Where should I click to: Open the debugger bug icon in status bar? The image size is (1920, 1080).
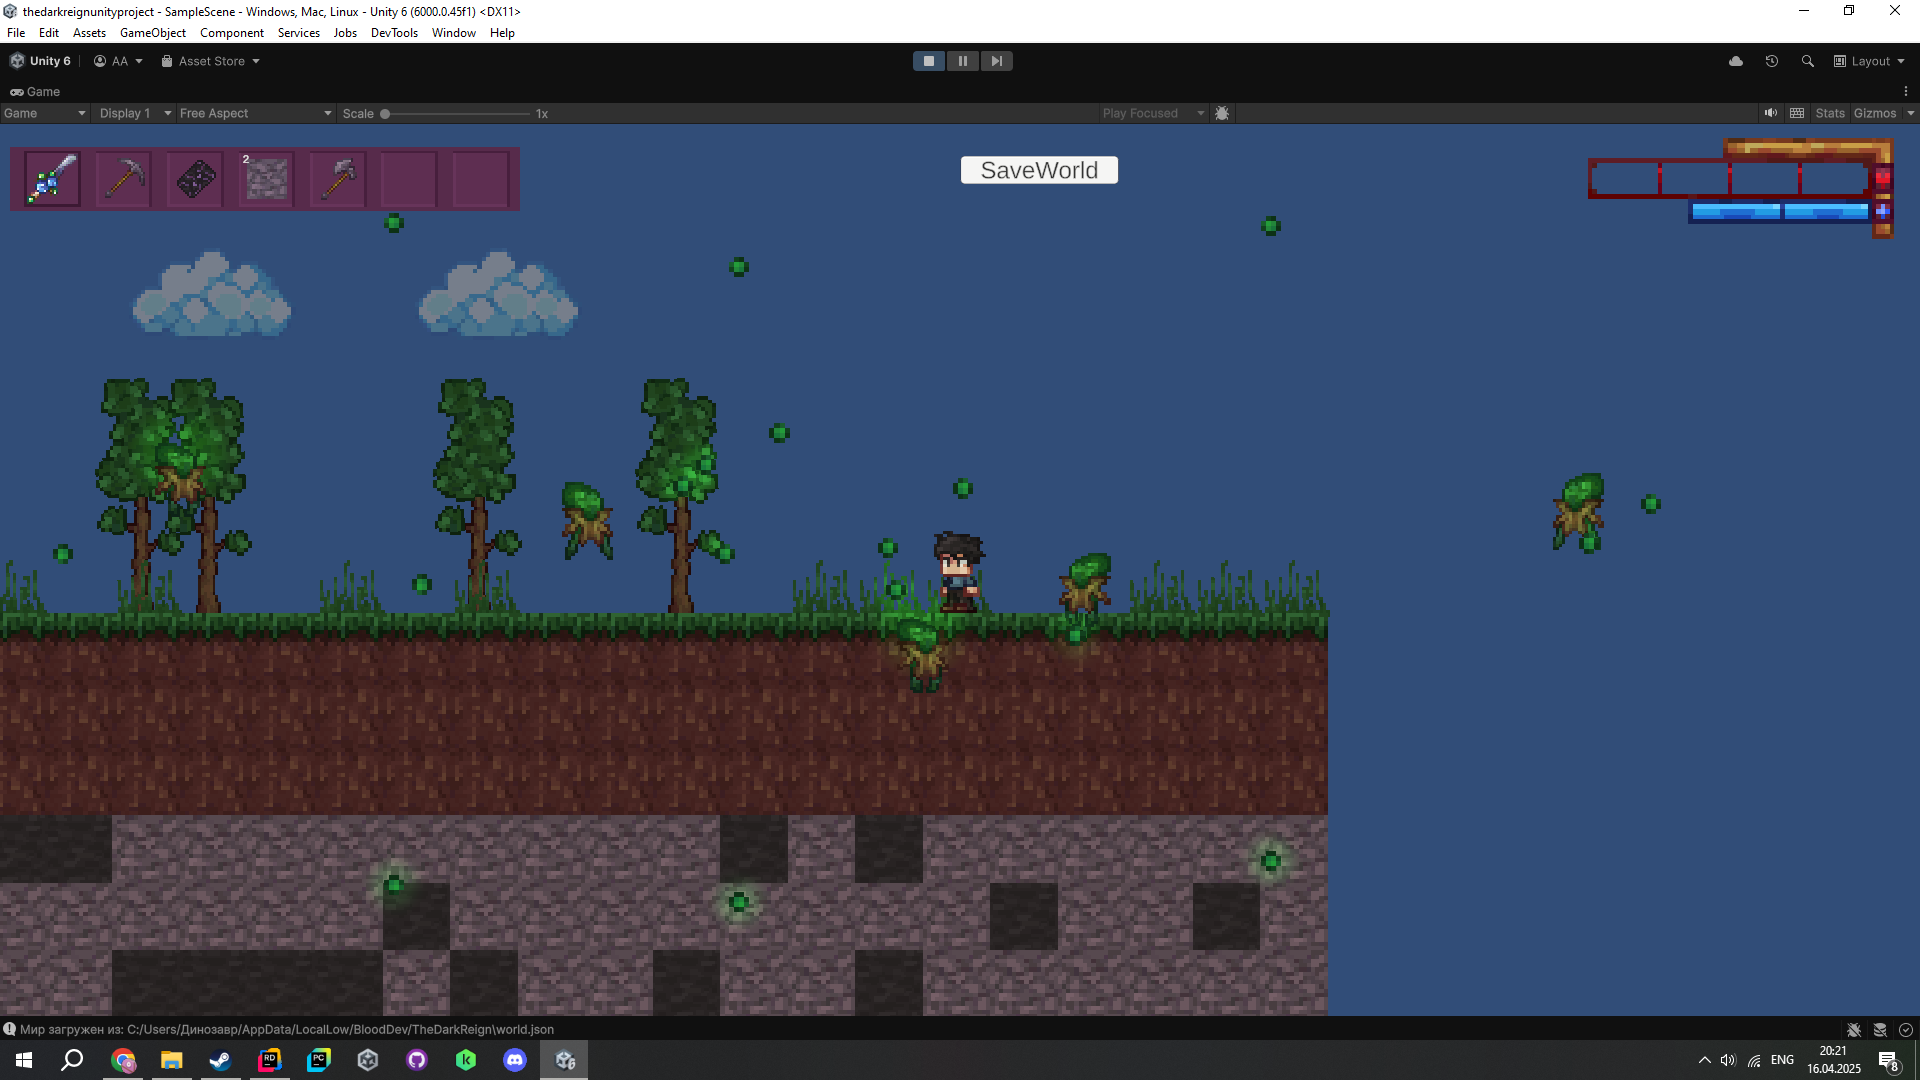pyautogui.click(x=1854, y=1030)
